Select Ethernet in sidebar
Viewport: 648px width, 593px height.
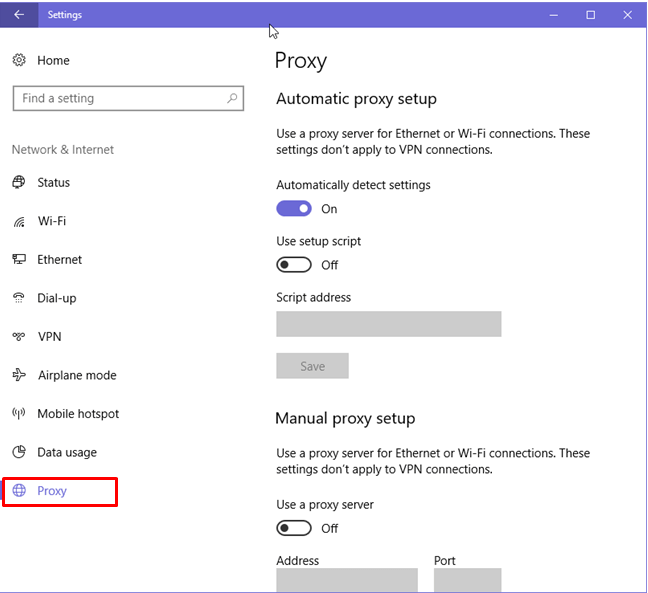tap(60, 260)
